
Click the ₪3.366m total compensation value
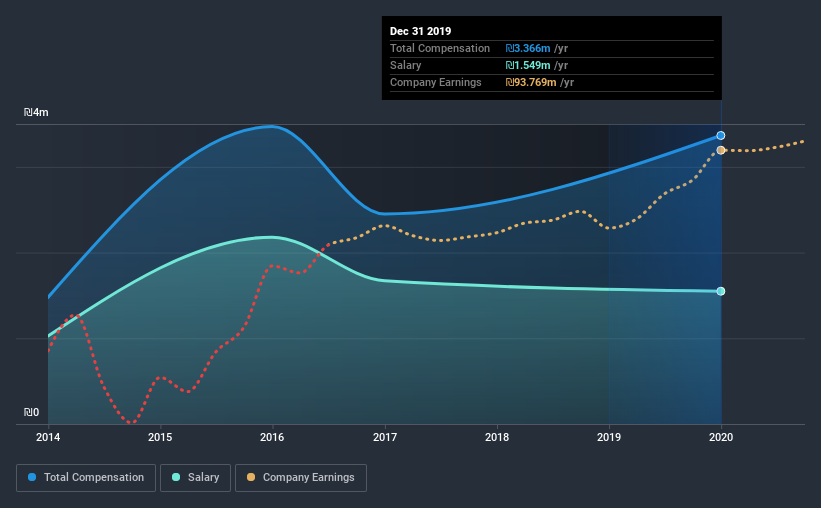click(x=528, y=49)
